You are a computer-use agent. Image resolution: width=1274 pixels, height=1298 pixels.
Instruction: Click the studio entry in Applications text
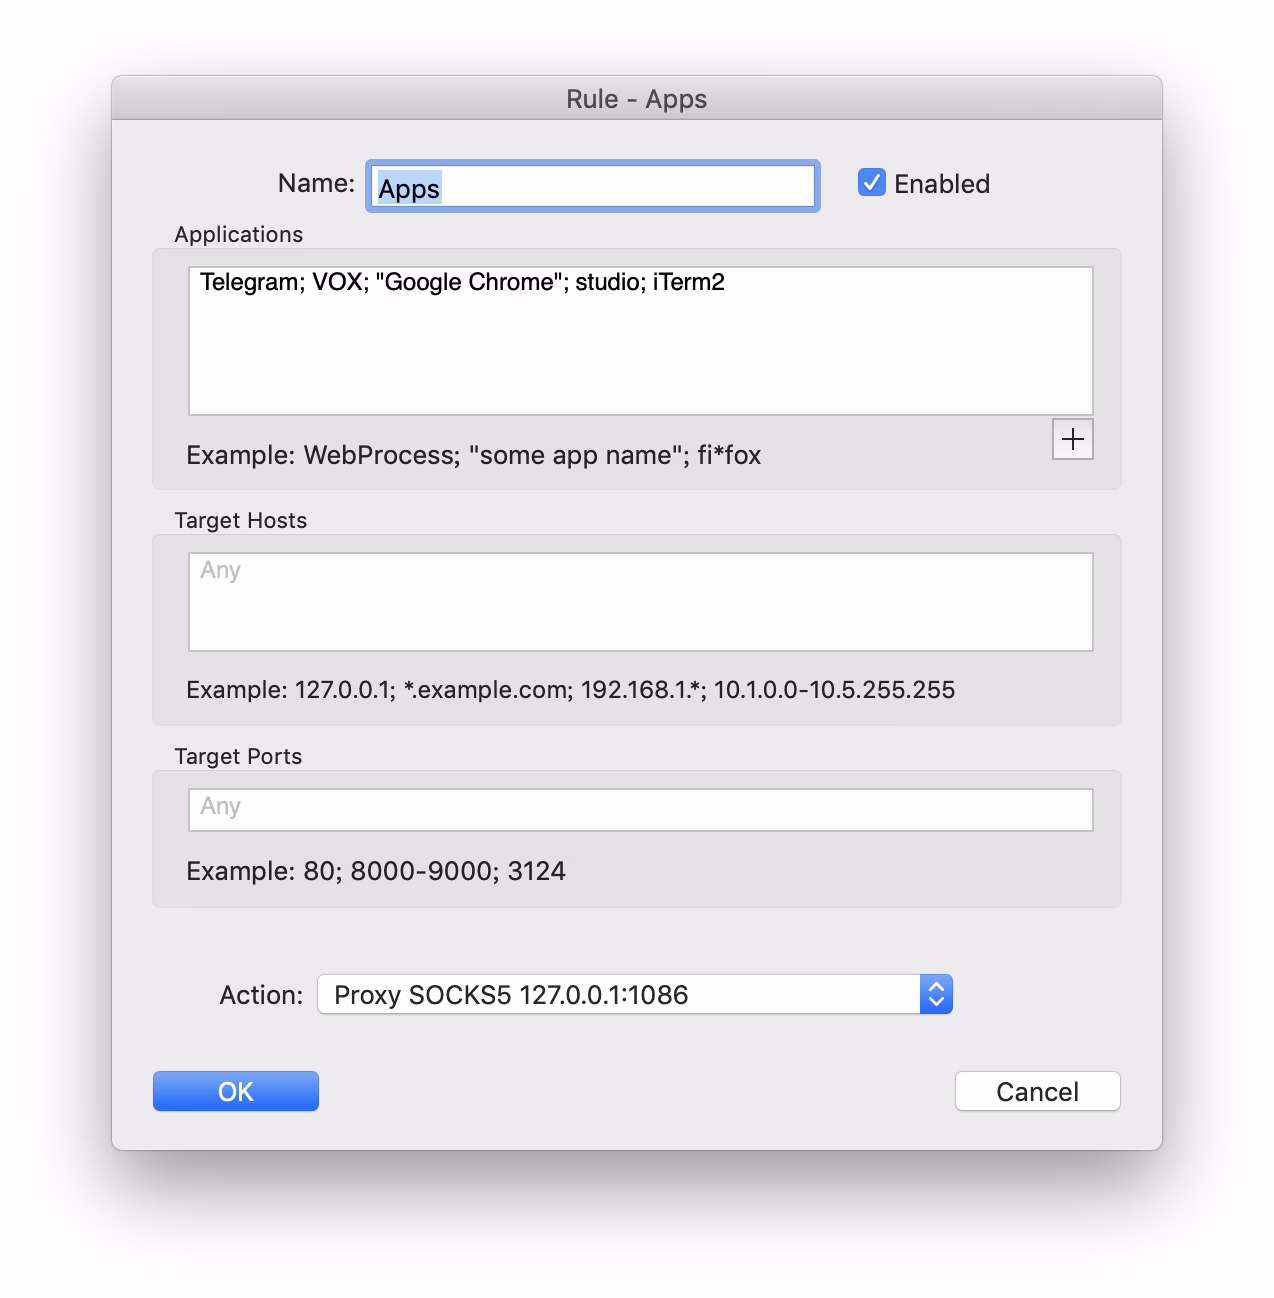tap(607, 282)
